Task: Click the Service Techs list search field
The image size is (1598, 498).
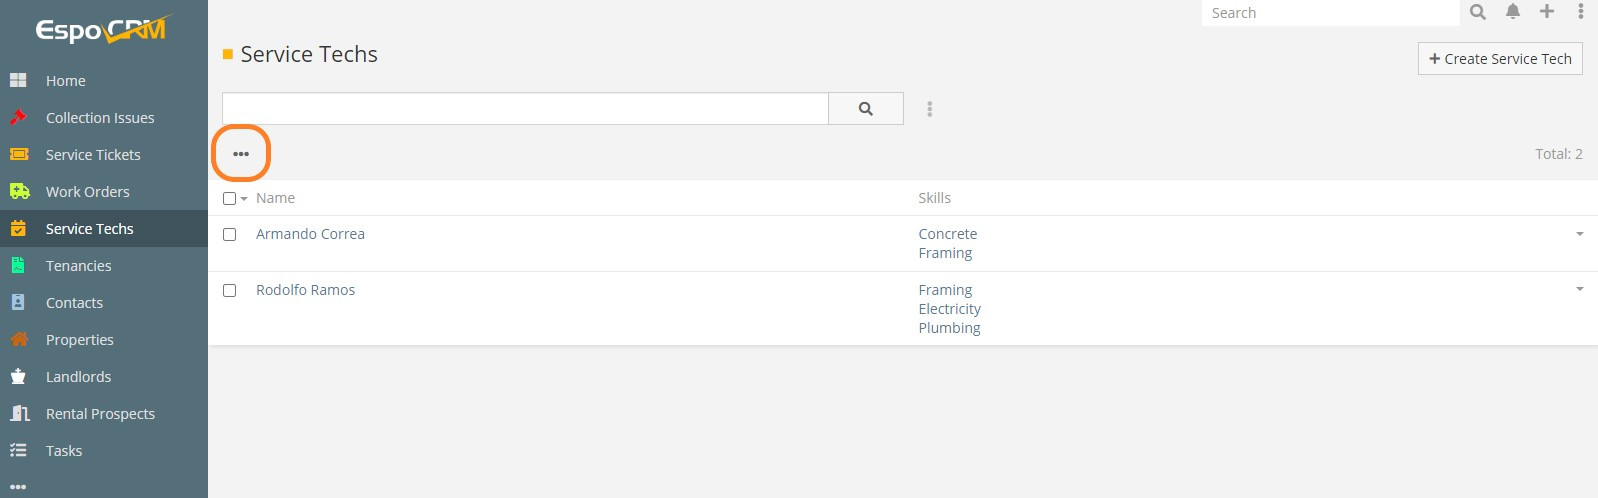Action: (525, 109)
